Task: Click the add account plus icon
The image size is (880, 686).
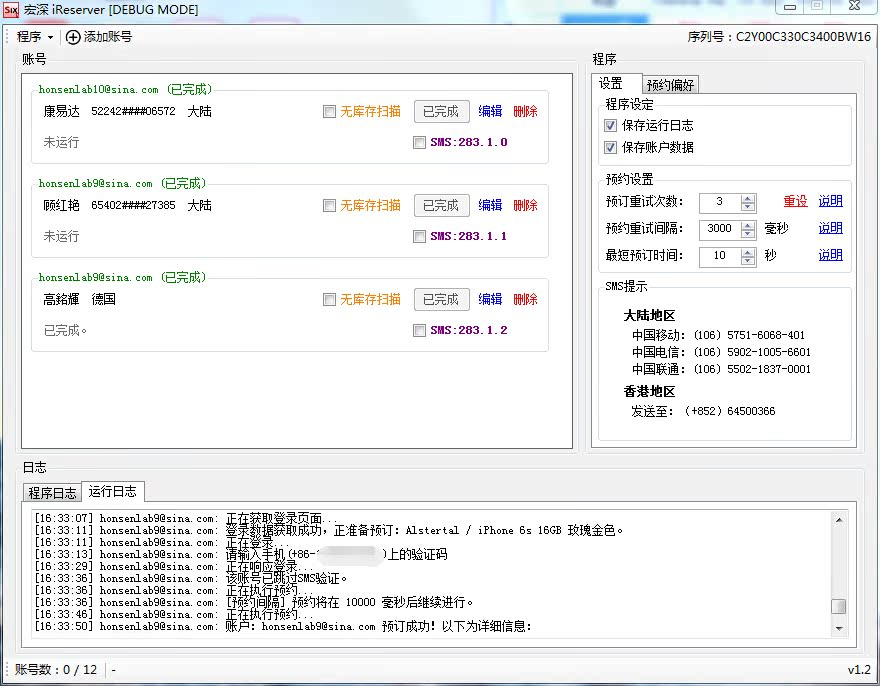Action: click(73, 37)
